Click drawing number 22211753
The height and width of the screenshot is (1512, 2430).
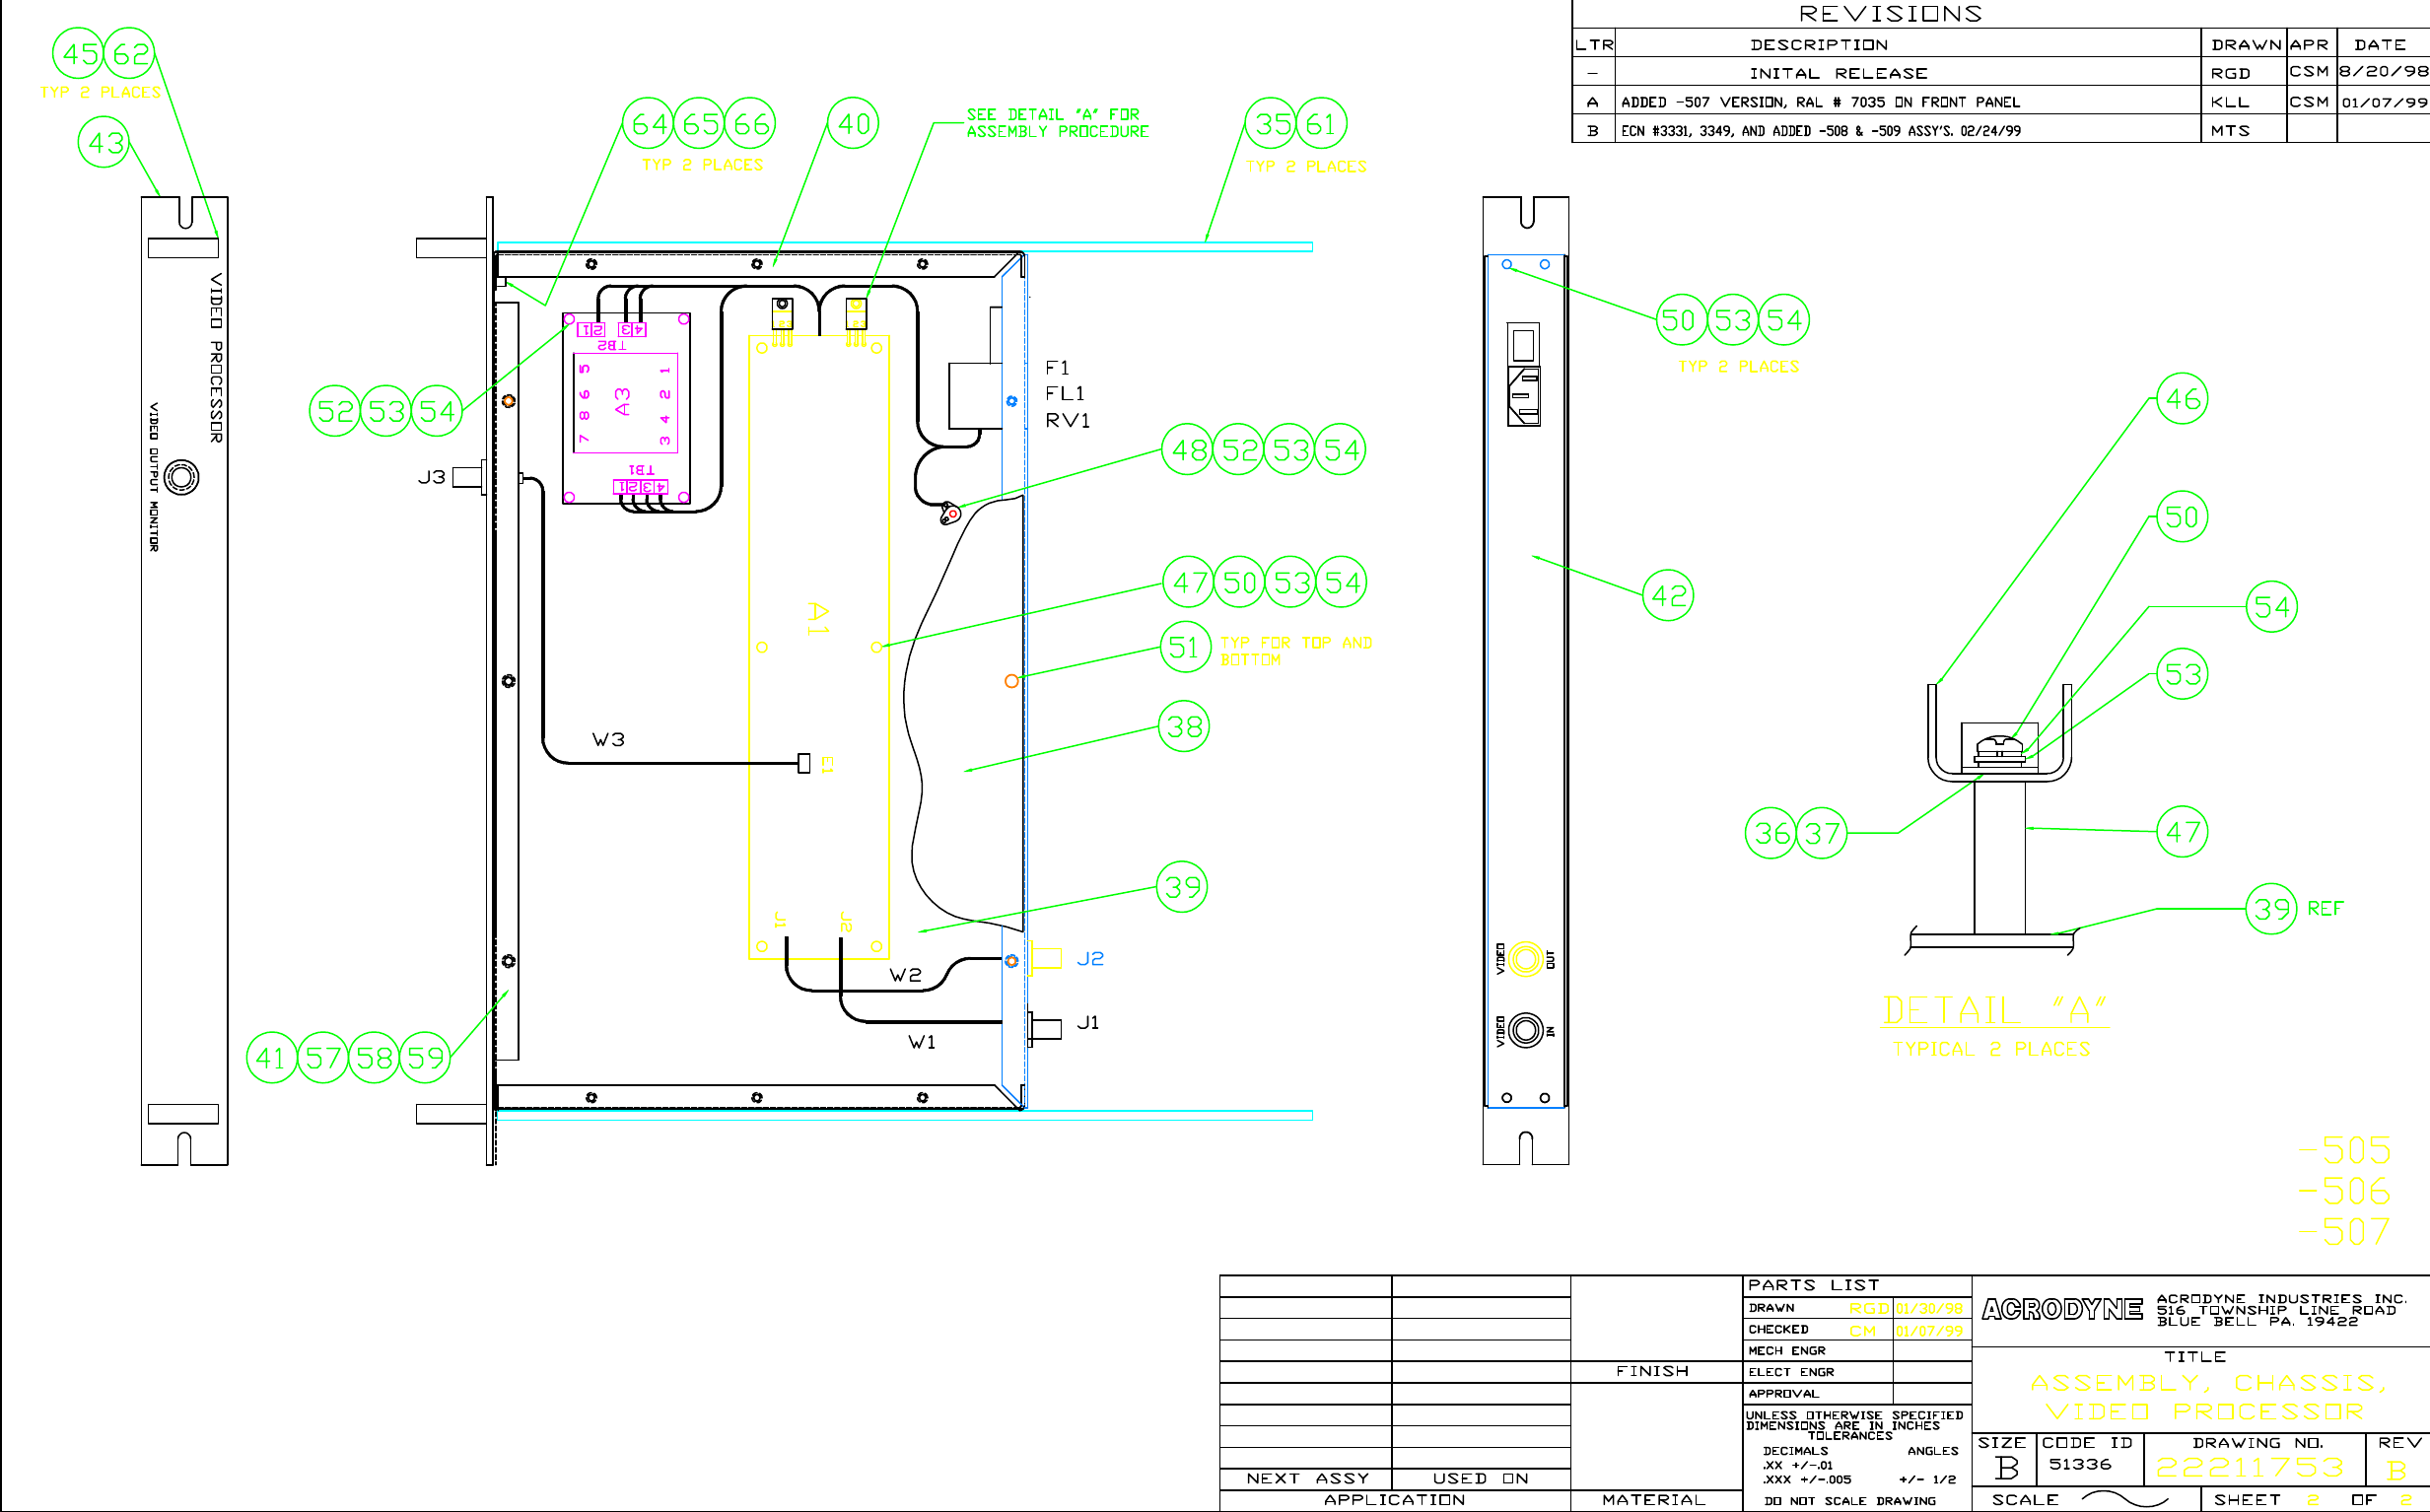point(2249,1467)
